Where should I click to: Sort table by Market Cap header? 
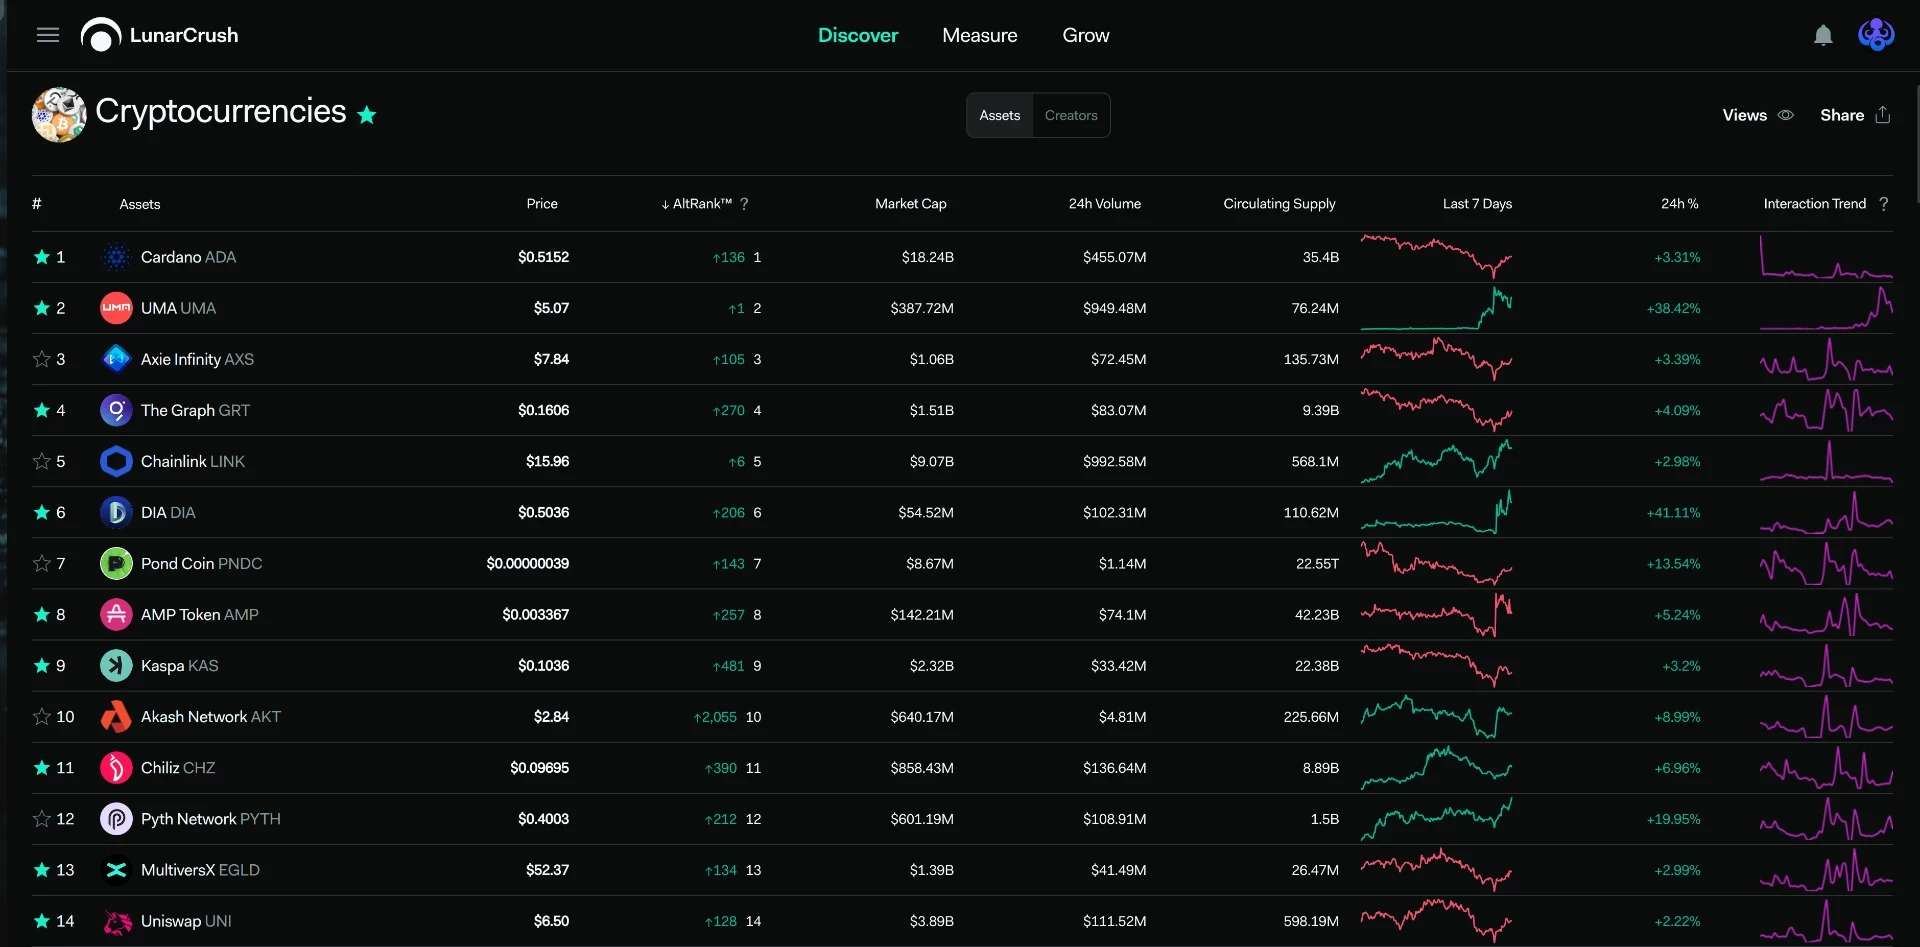[x=910, y=204]
